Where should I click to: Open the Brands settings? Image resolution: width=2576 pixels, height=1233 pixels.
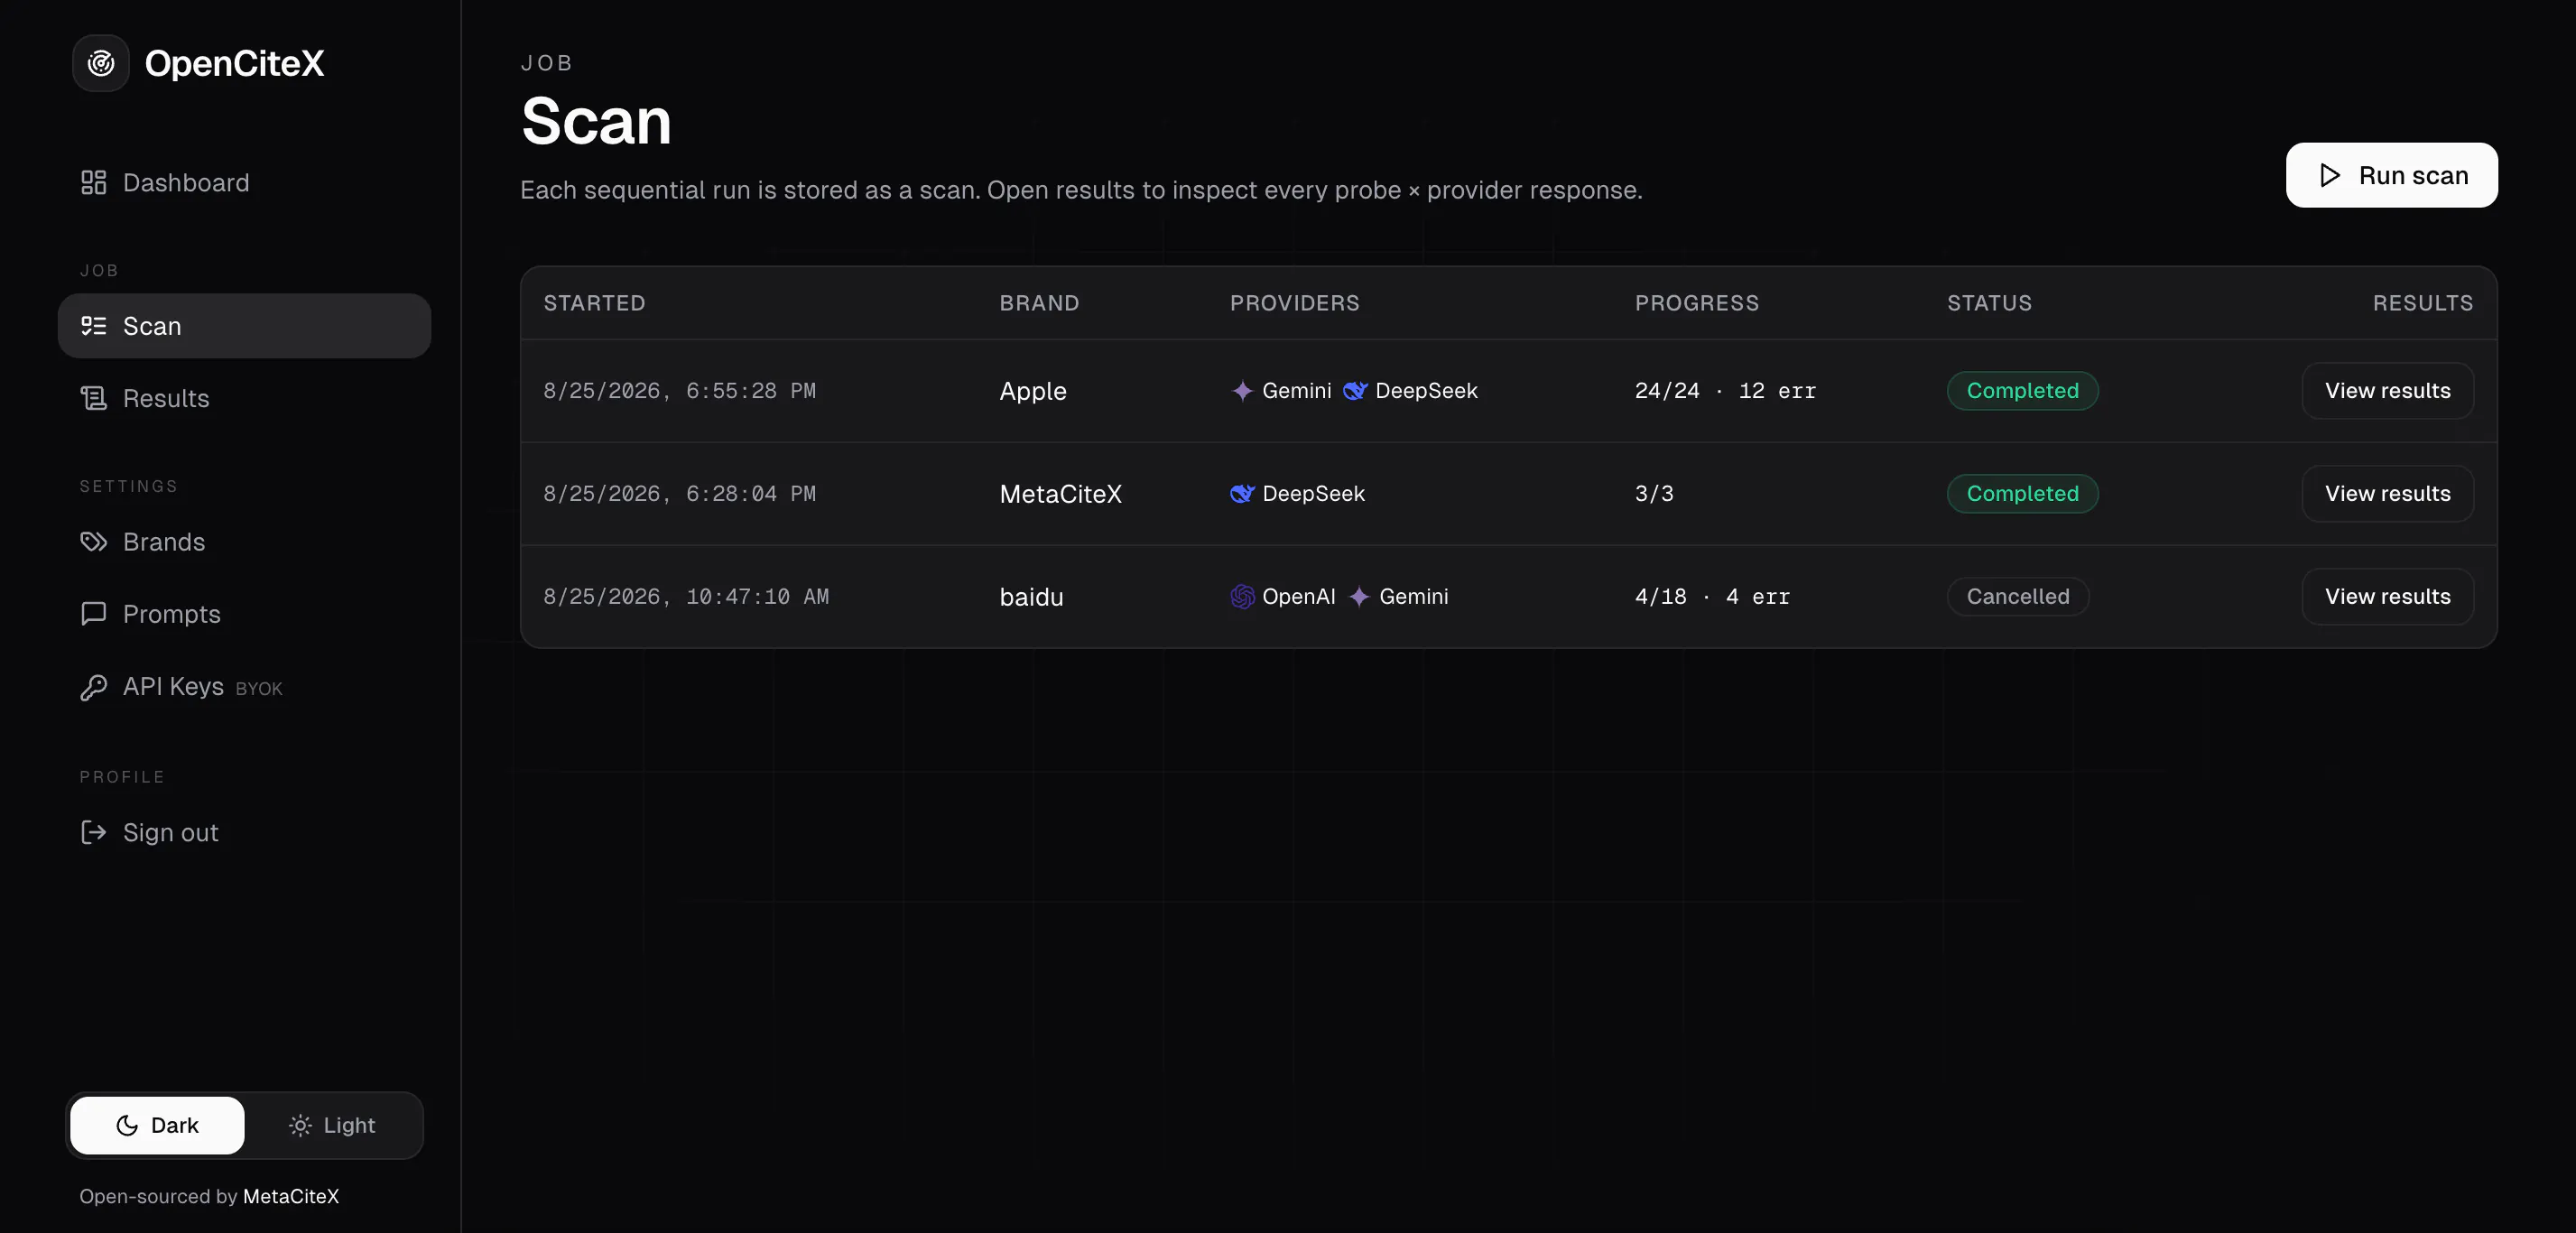coord(244,542)
